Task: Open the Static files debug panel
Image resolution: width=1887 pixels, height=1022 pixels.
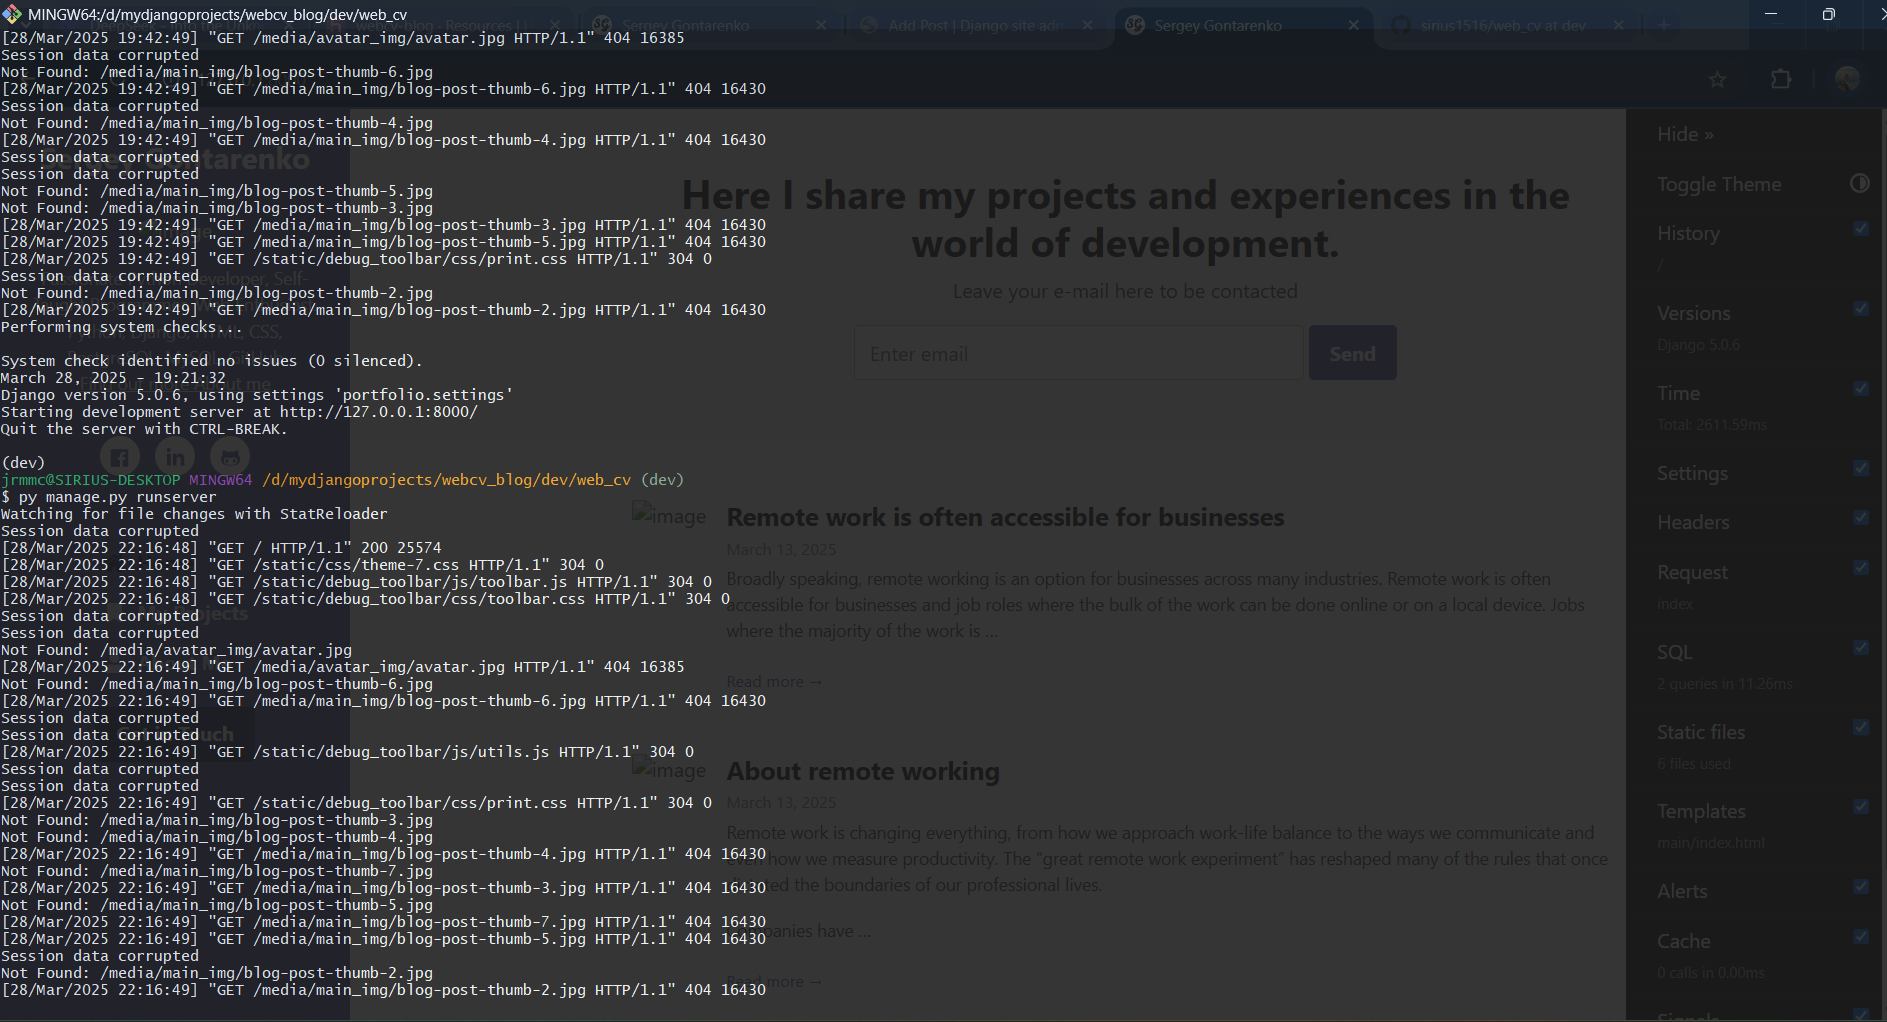Action: (1701, 732)
